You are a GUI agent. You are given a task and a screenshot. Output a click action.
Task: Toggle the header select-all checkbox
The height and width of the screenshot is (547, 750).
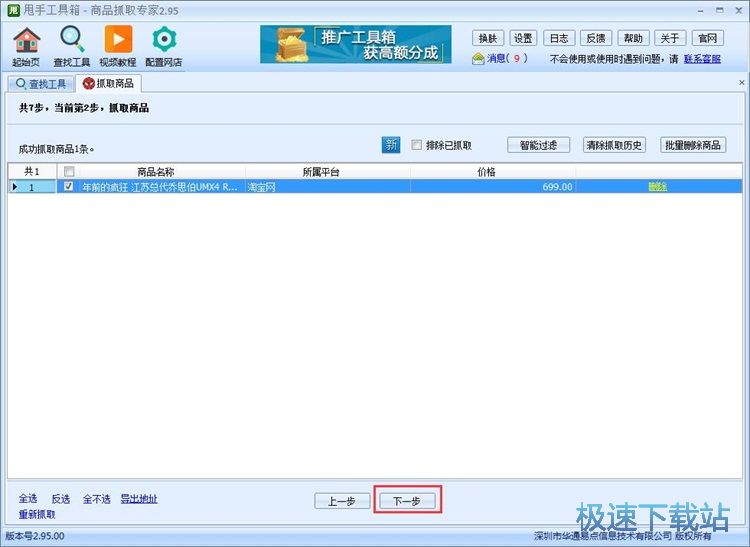(69, 171)
